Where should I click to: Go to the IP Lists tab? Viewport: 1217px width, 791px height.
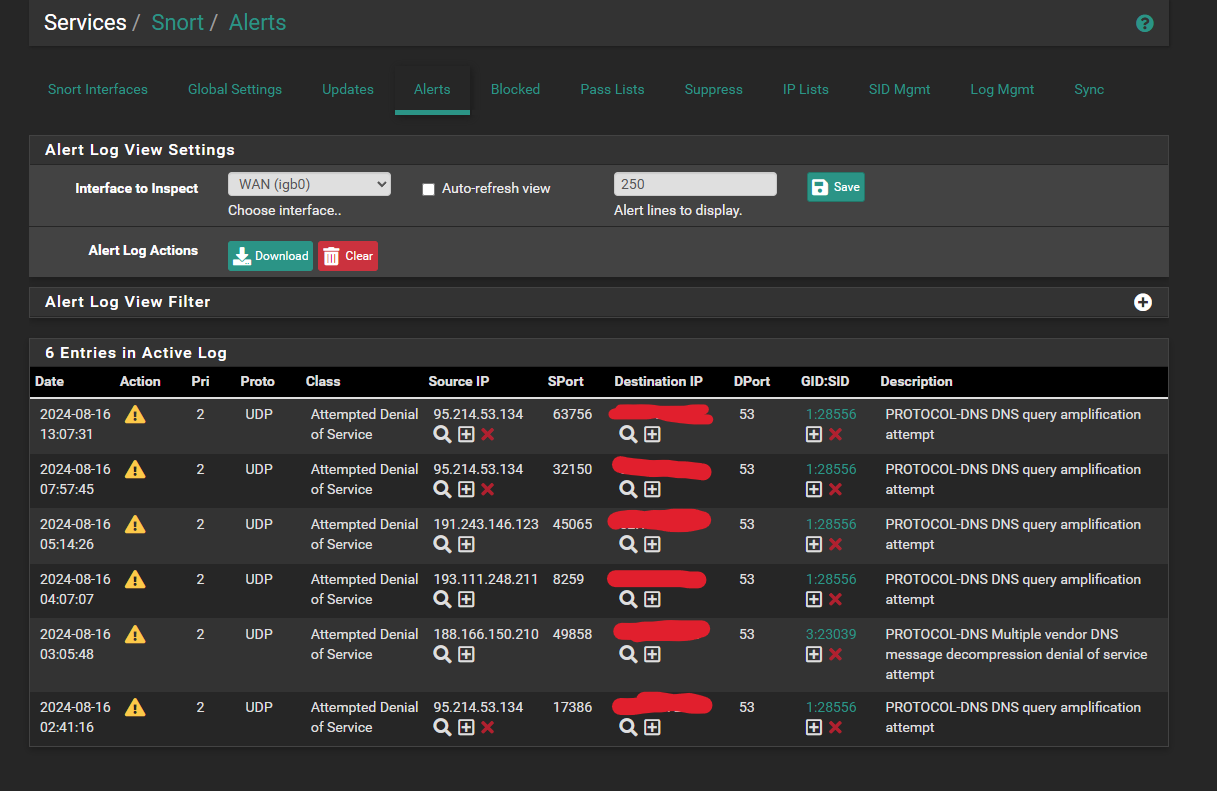(x=806, y=89)
